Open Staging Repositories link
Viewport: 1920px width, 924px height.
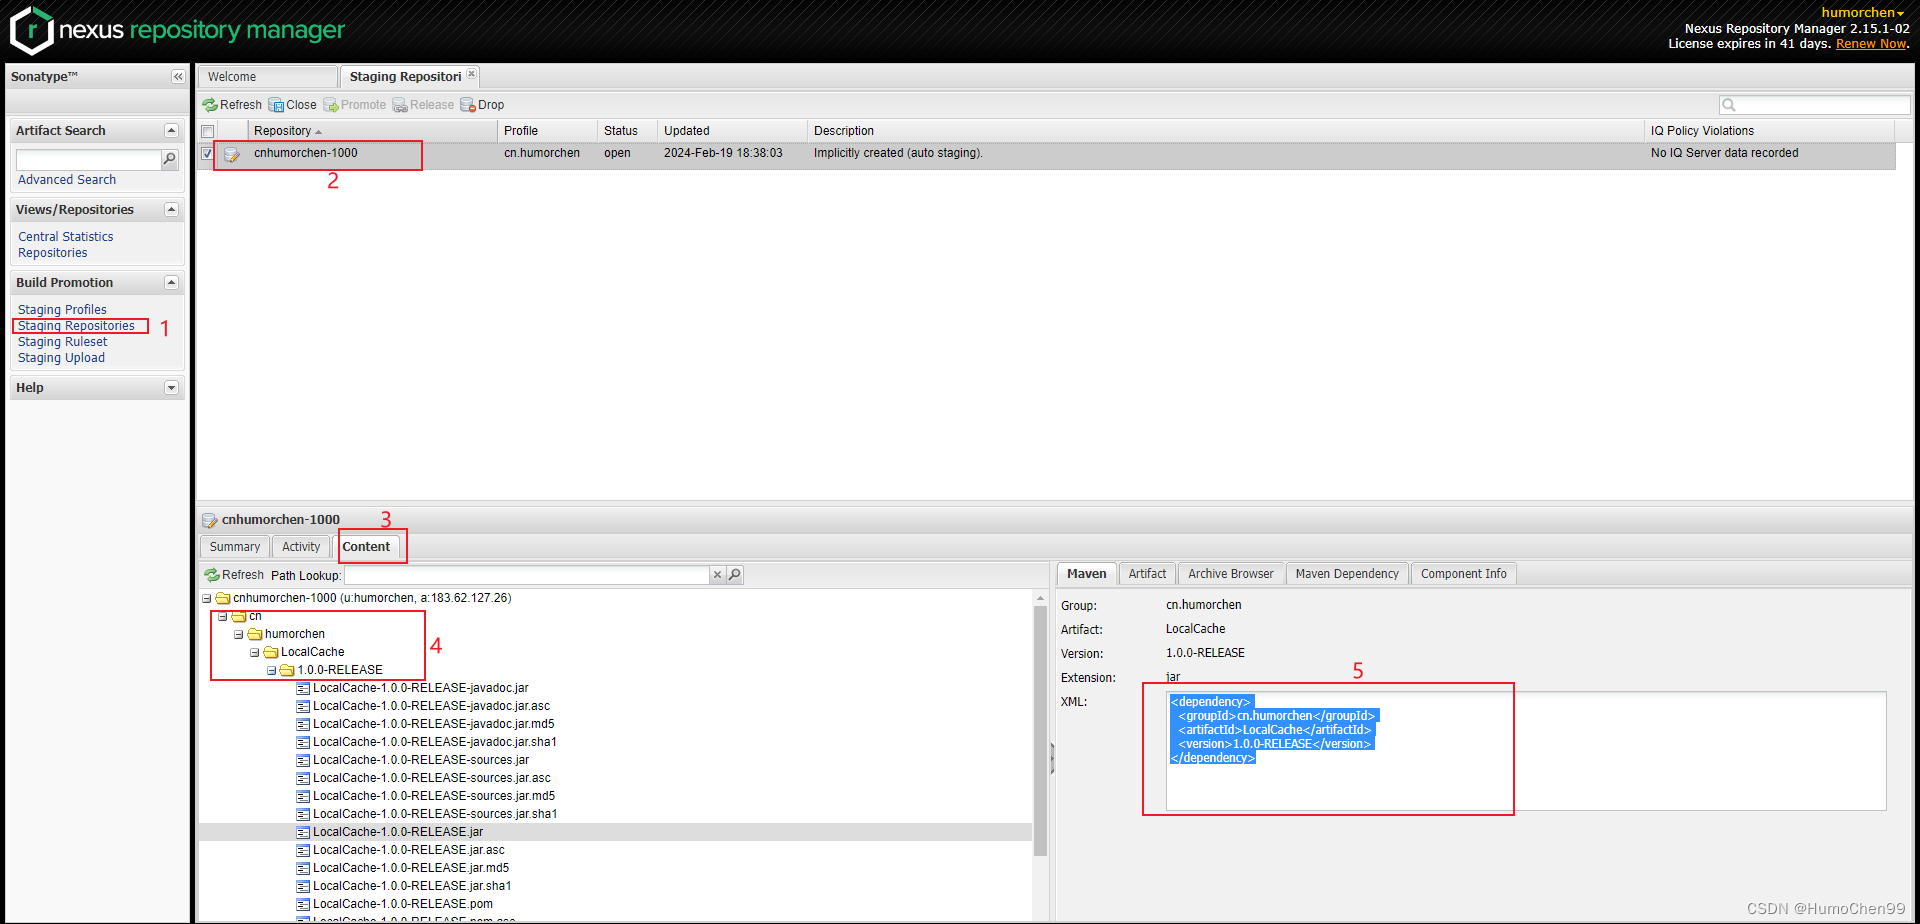click(x=76, y=326)
